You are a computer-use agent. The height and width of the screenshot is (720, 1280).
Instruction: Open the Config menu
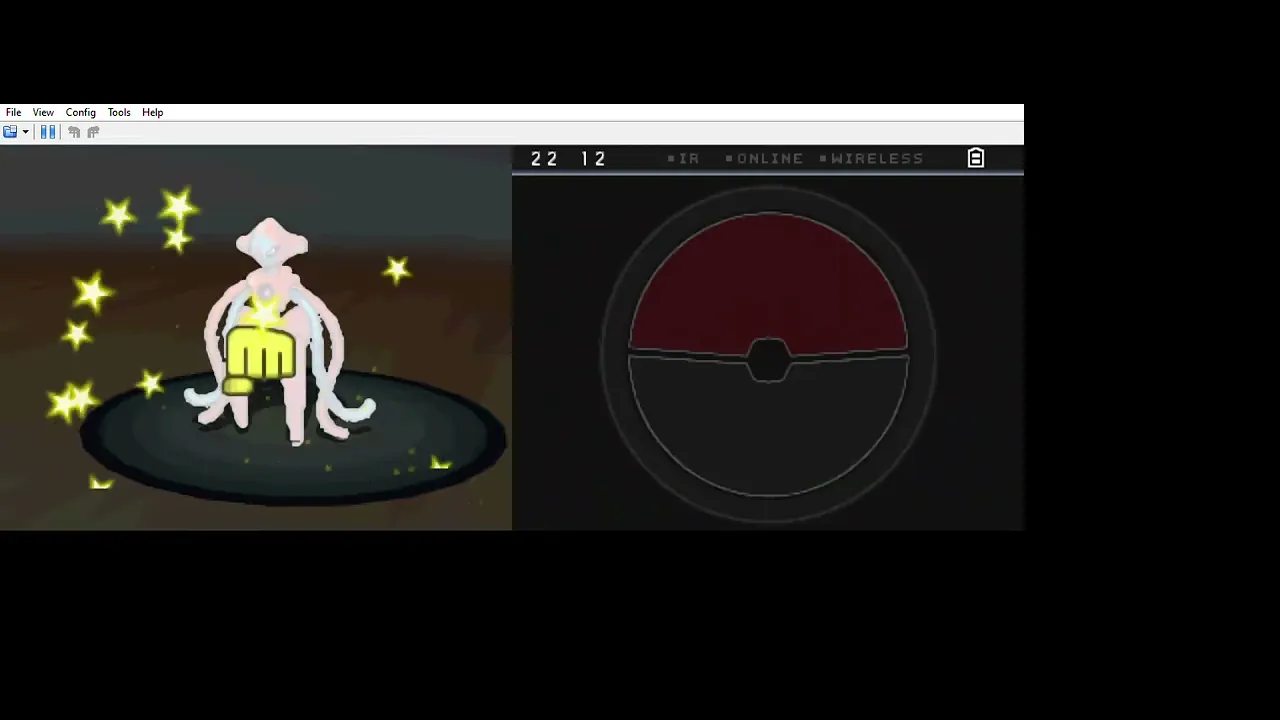(81, 112)
